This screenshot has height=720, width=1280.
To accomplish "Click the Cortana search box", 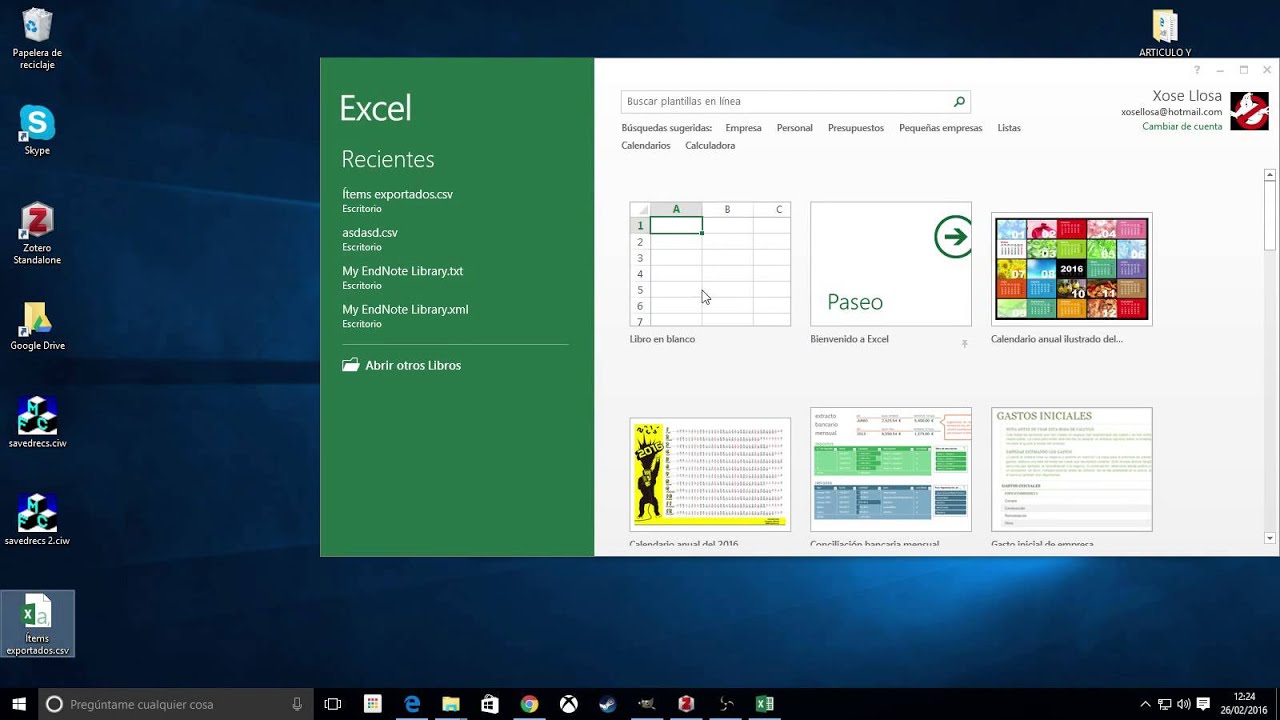I will 176,704.
